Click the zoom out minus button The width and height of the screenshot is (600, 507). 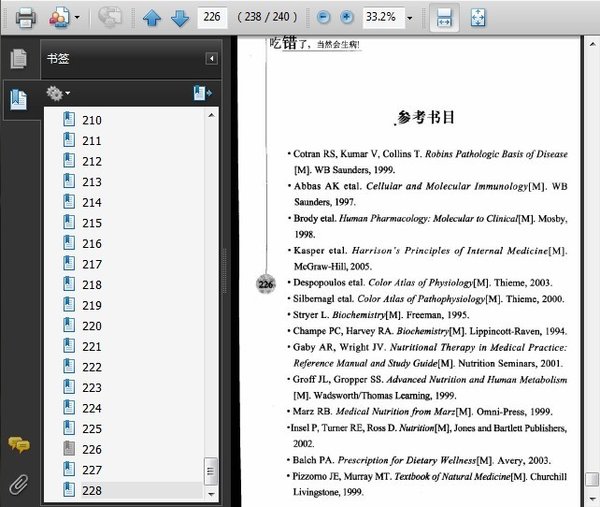(x=323, y=17)
